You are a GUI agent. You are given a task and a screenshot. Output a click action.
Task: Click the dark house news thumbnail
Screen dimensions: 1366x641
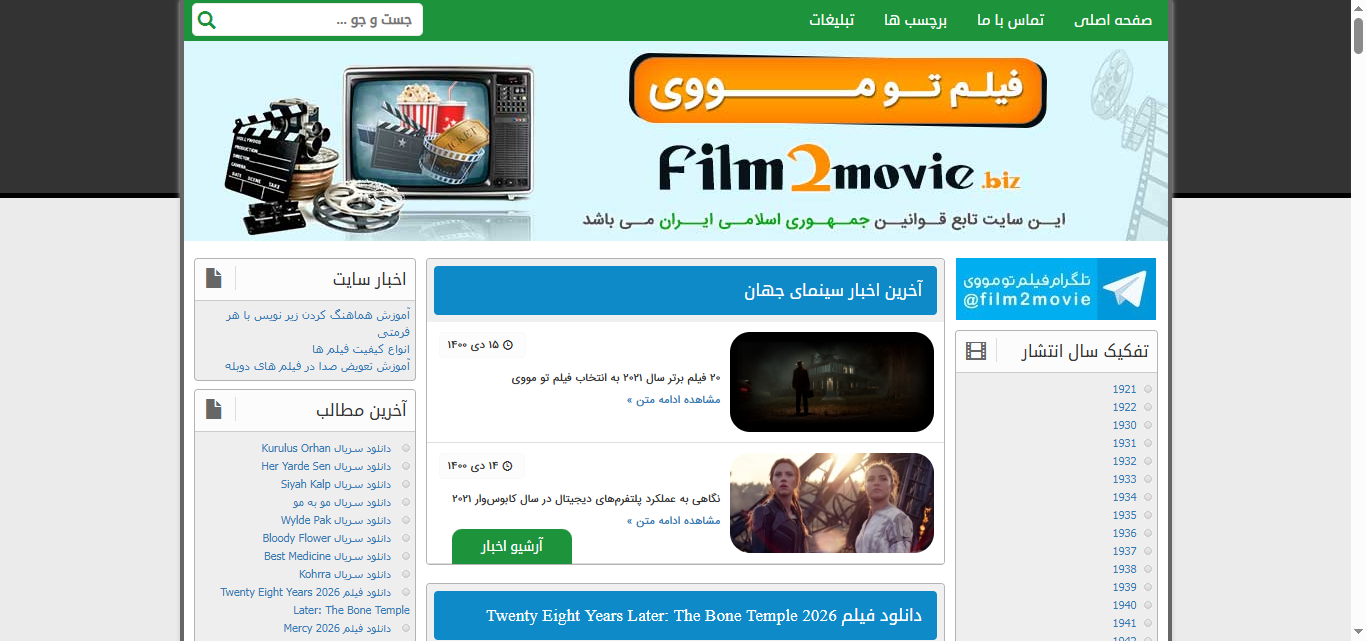(831, 382)
